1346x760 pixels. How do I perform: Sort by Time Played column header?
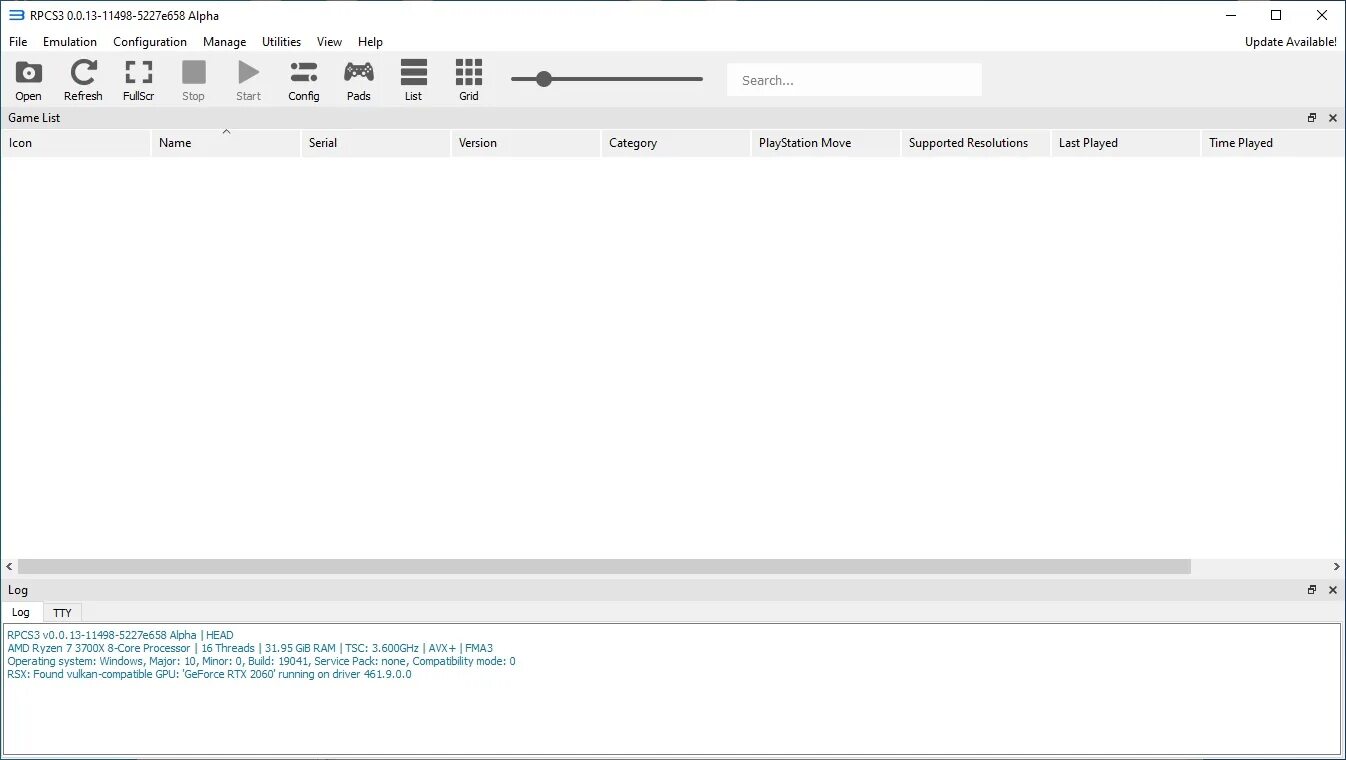point(1272,143)
